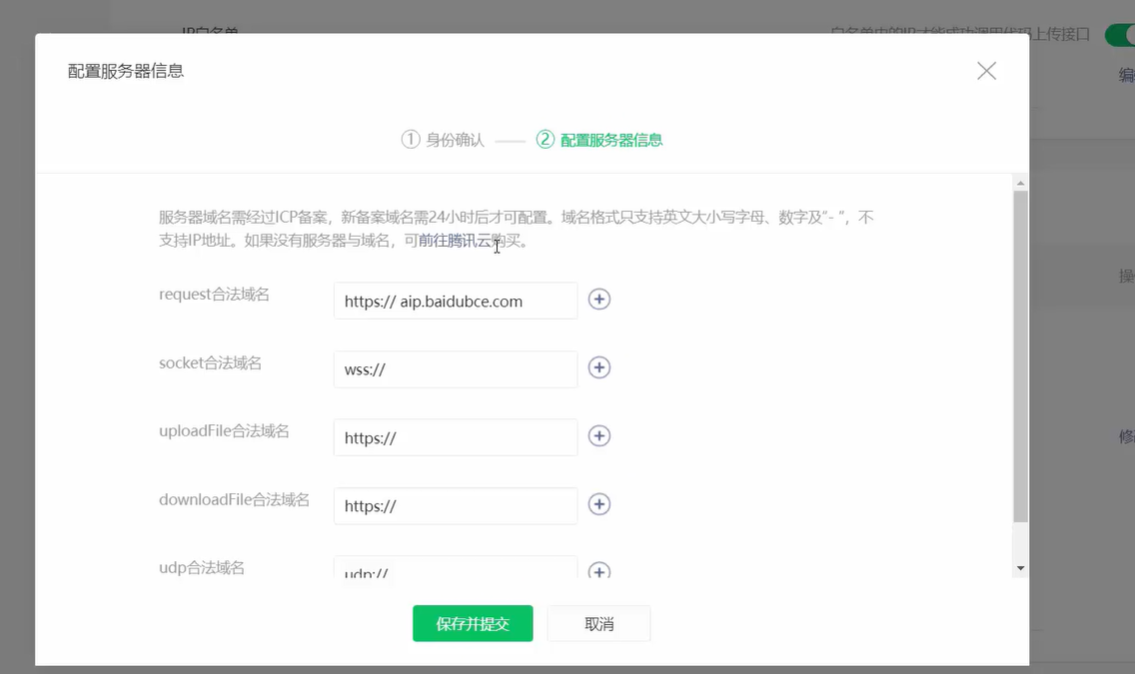Click the request合法域名 input field
The image size is (1135, 674).
[x=455, y=300]
